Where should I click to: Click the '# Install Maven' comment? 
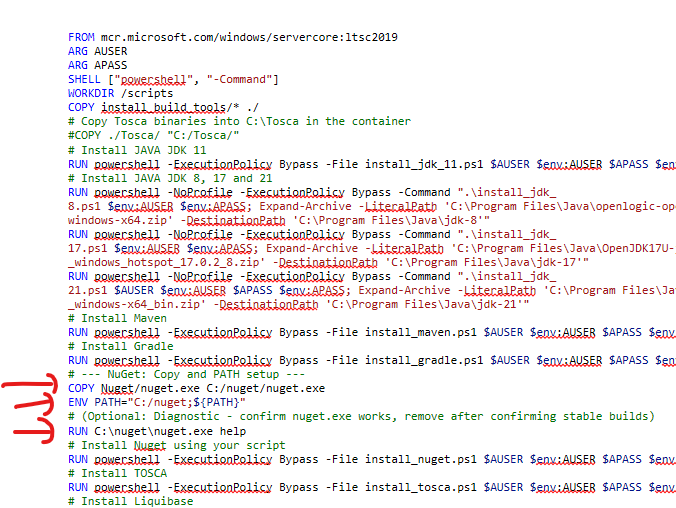click(x=117, y=318)
